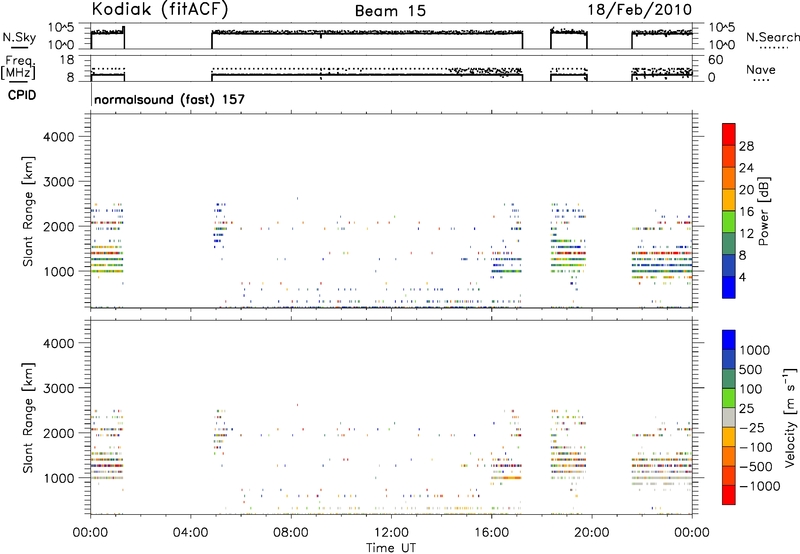Viewport: 800px width, 554px height.
Task: Select the "500" label on the velocity colorbar
Action: pyautogui.click(x=751, y=370)
